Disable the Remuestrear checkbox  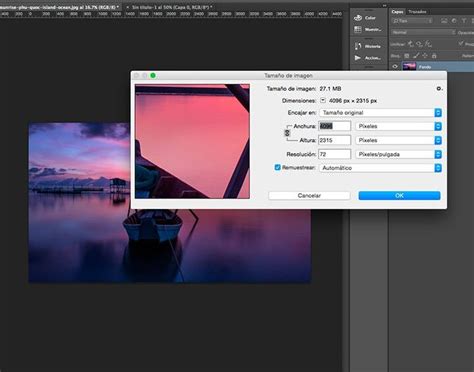click(277, 167)
